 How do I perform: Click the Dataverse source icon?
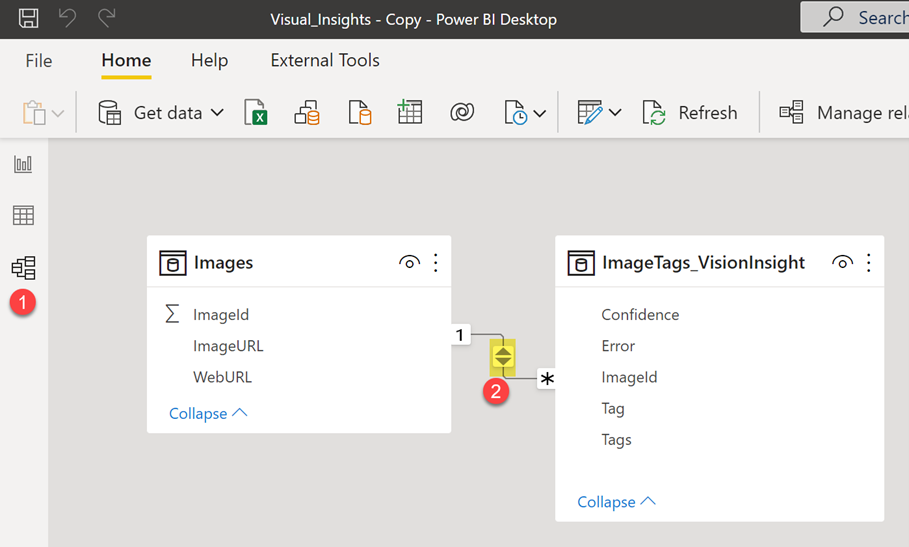462,112
